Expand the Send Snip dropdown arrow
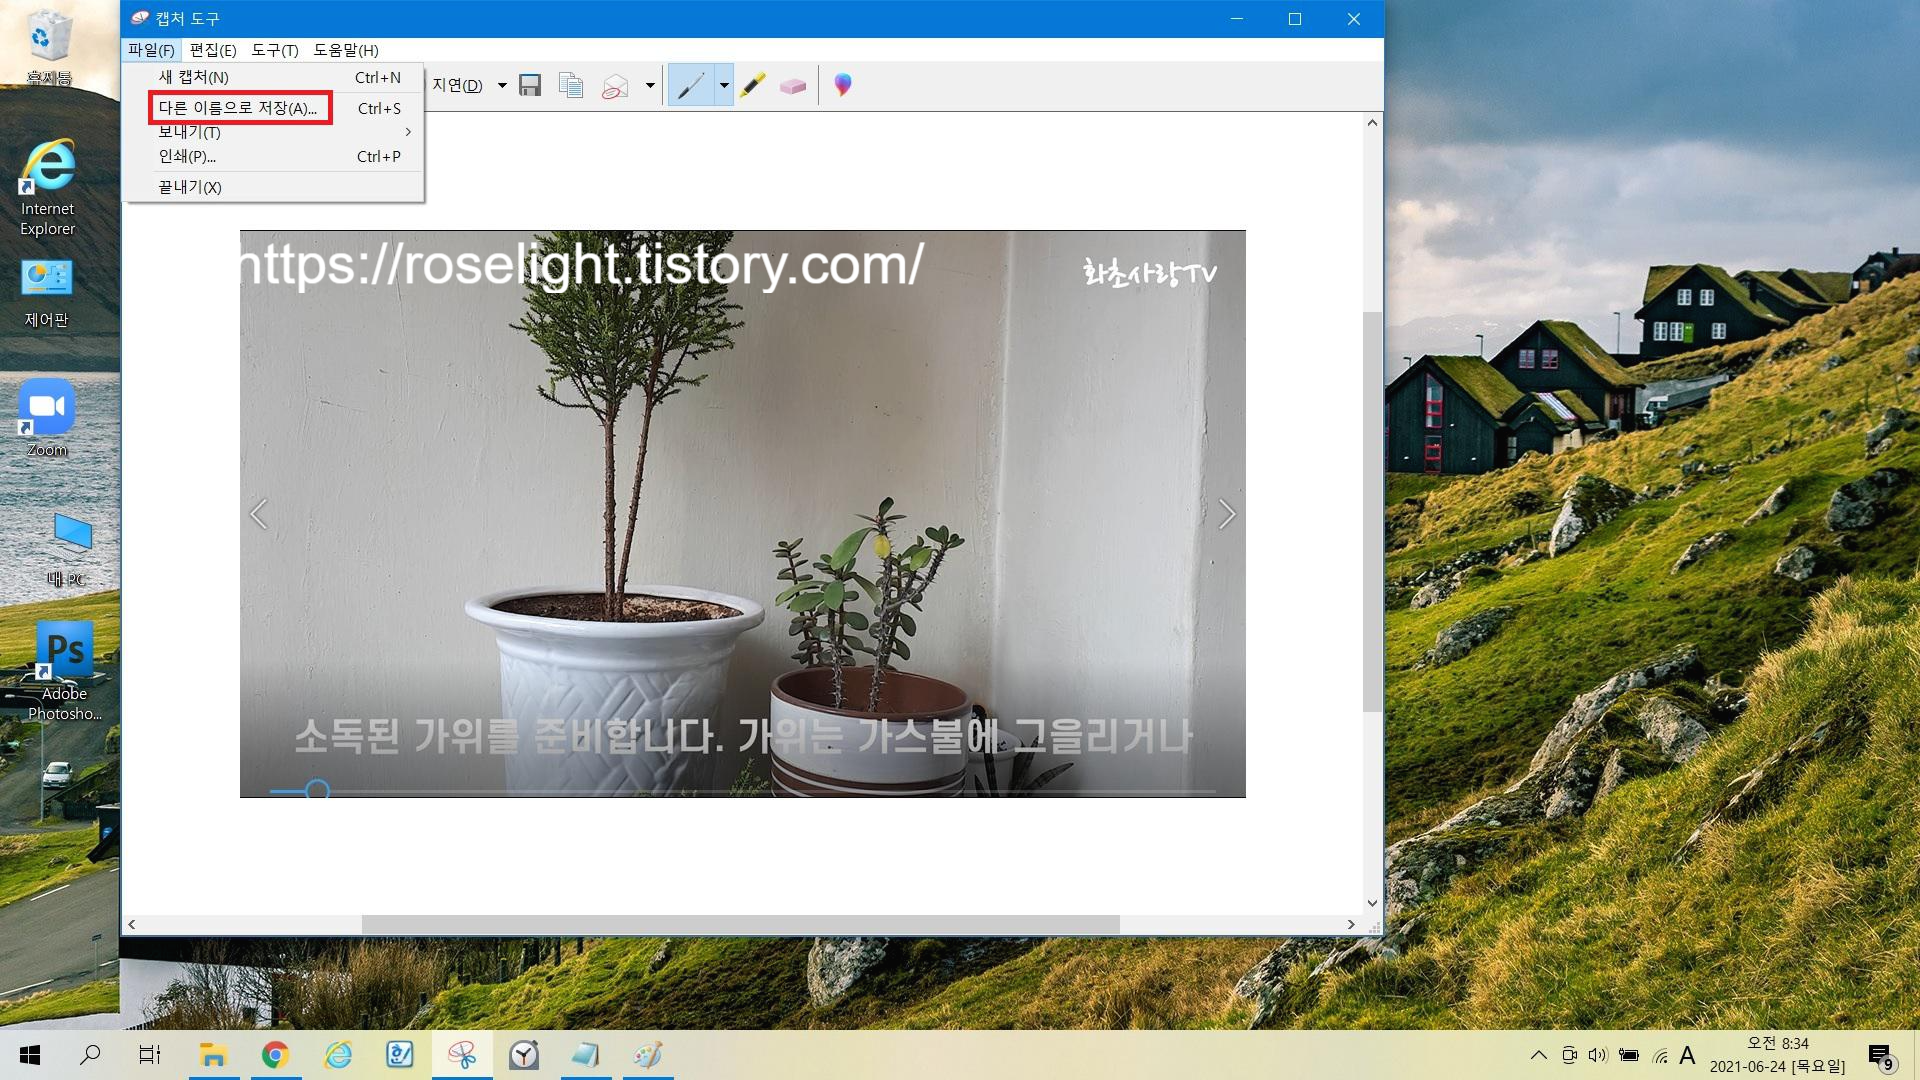Image resolution: width=1920 pixels, height=1080 pixels. tap(650, 85)
